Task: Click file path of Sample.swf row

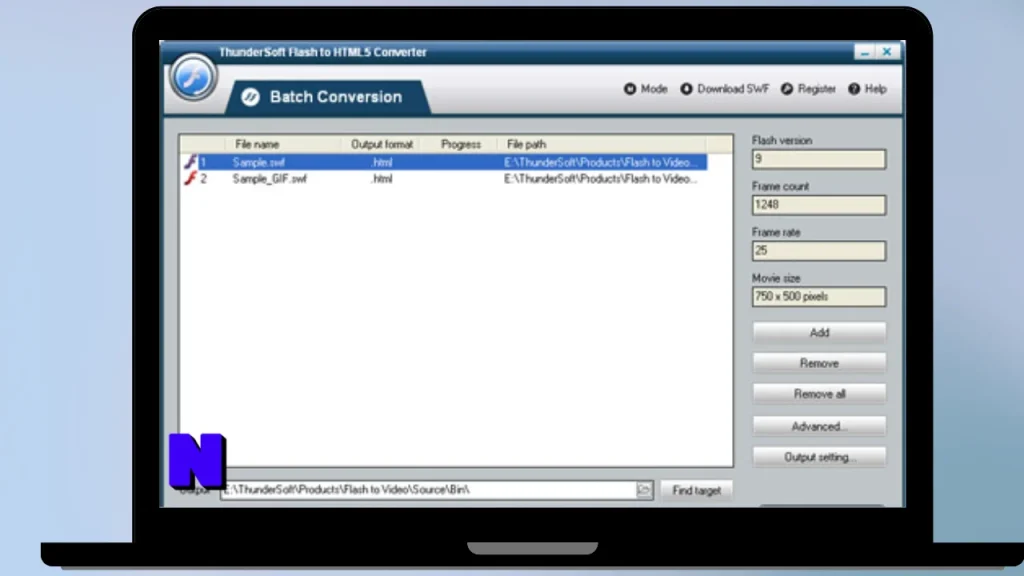Action: click(x=600, y=162)
